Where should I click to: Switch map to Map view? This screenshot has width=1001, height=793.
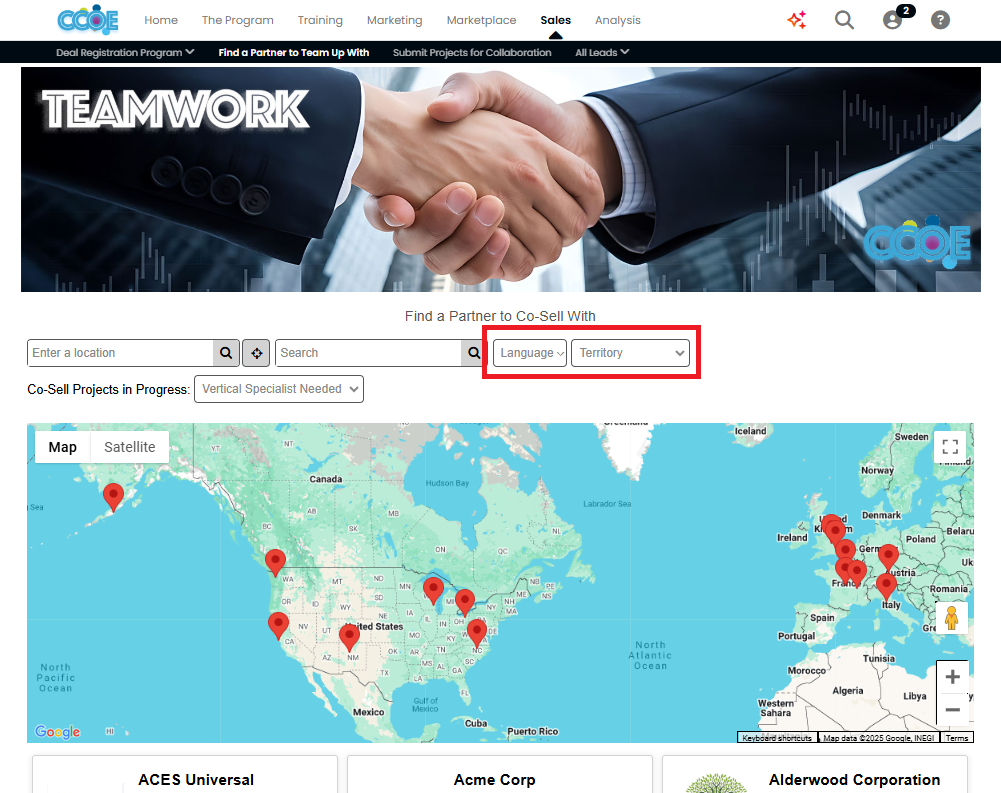tap(63, 447)
